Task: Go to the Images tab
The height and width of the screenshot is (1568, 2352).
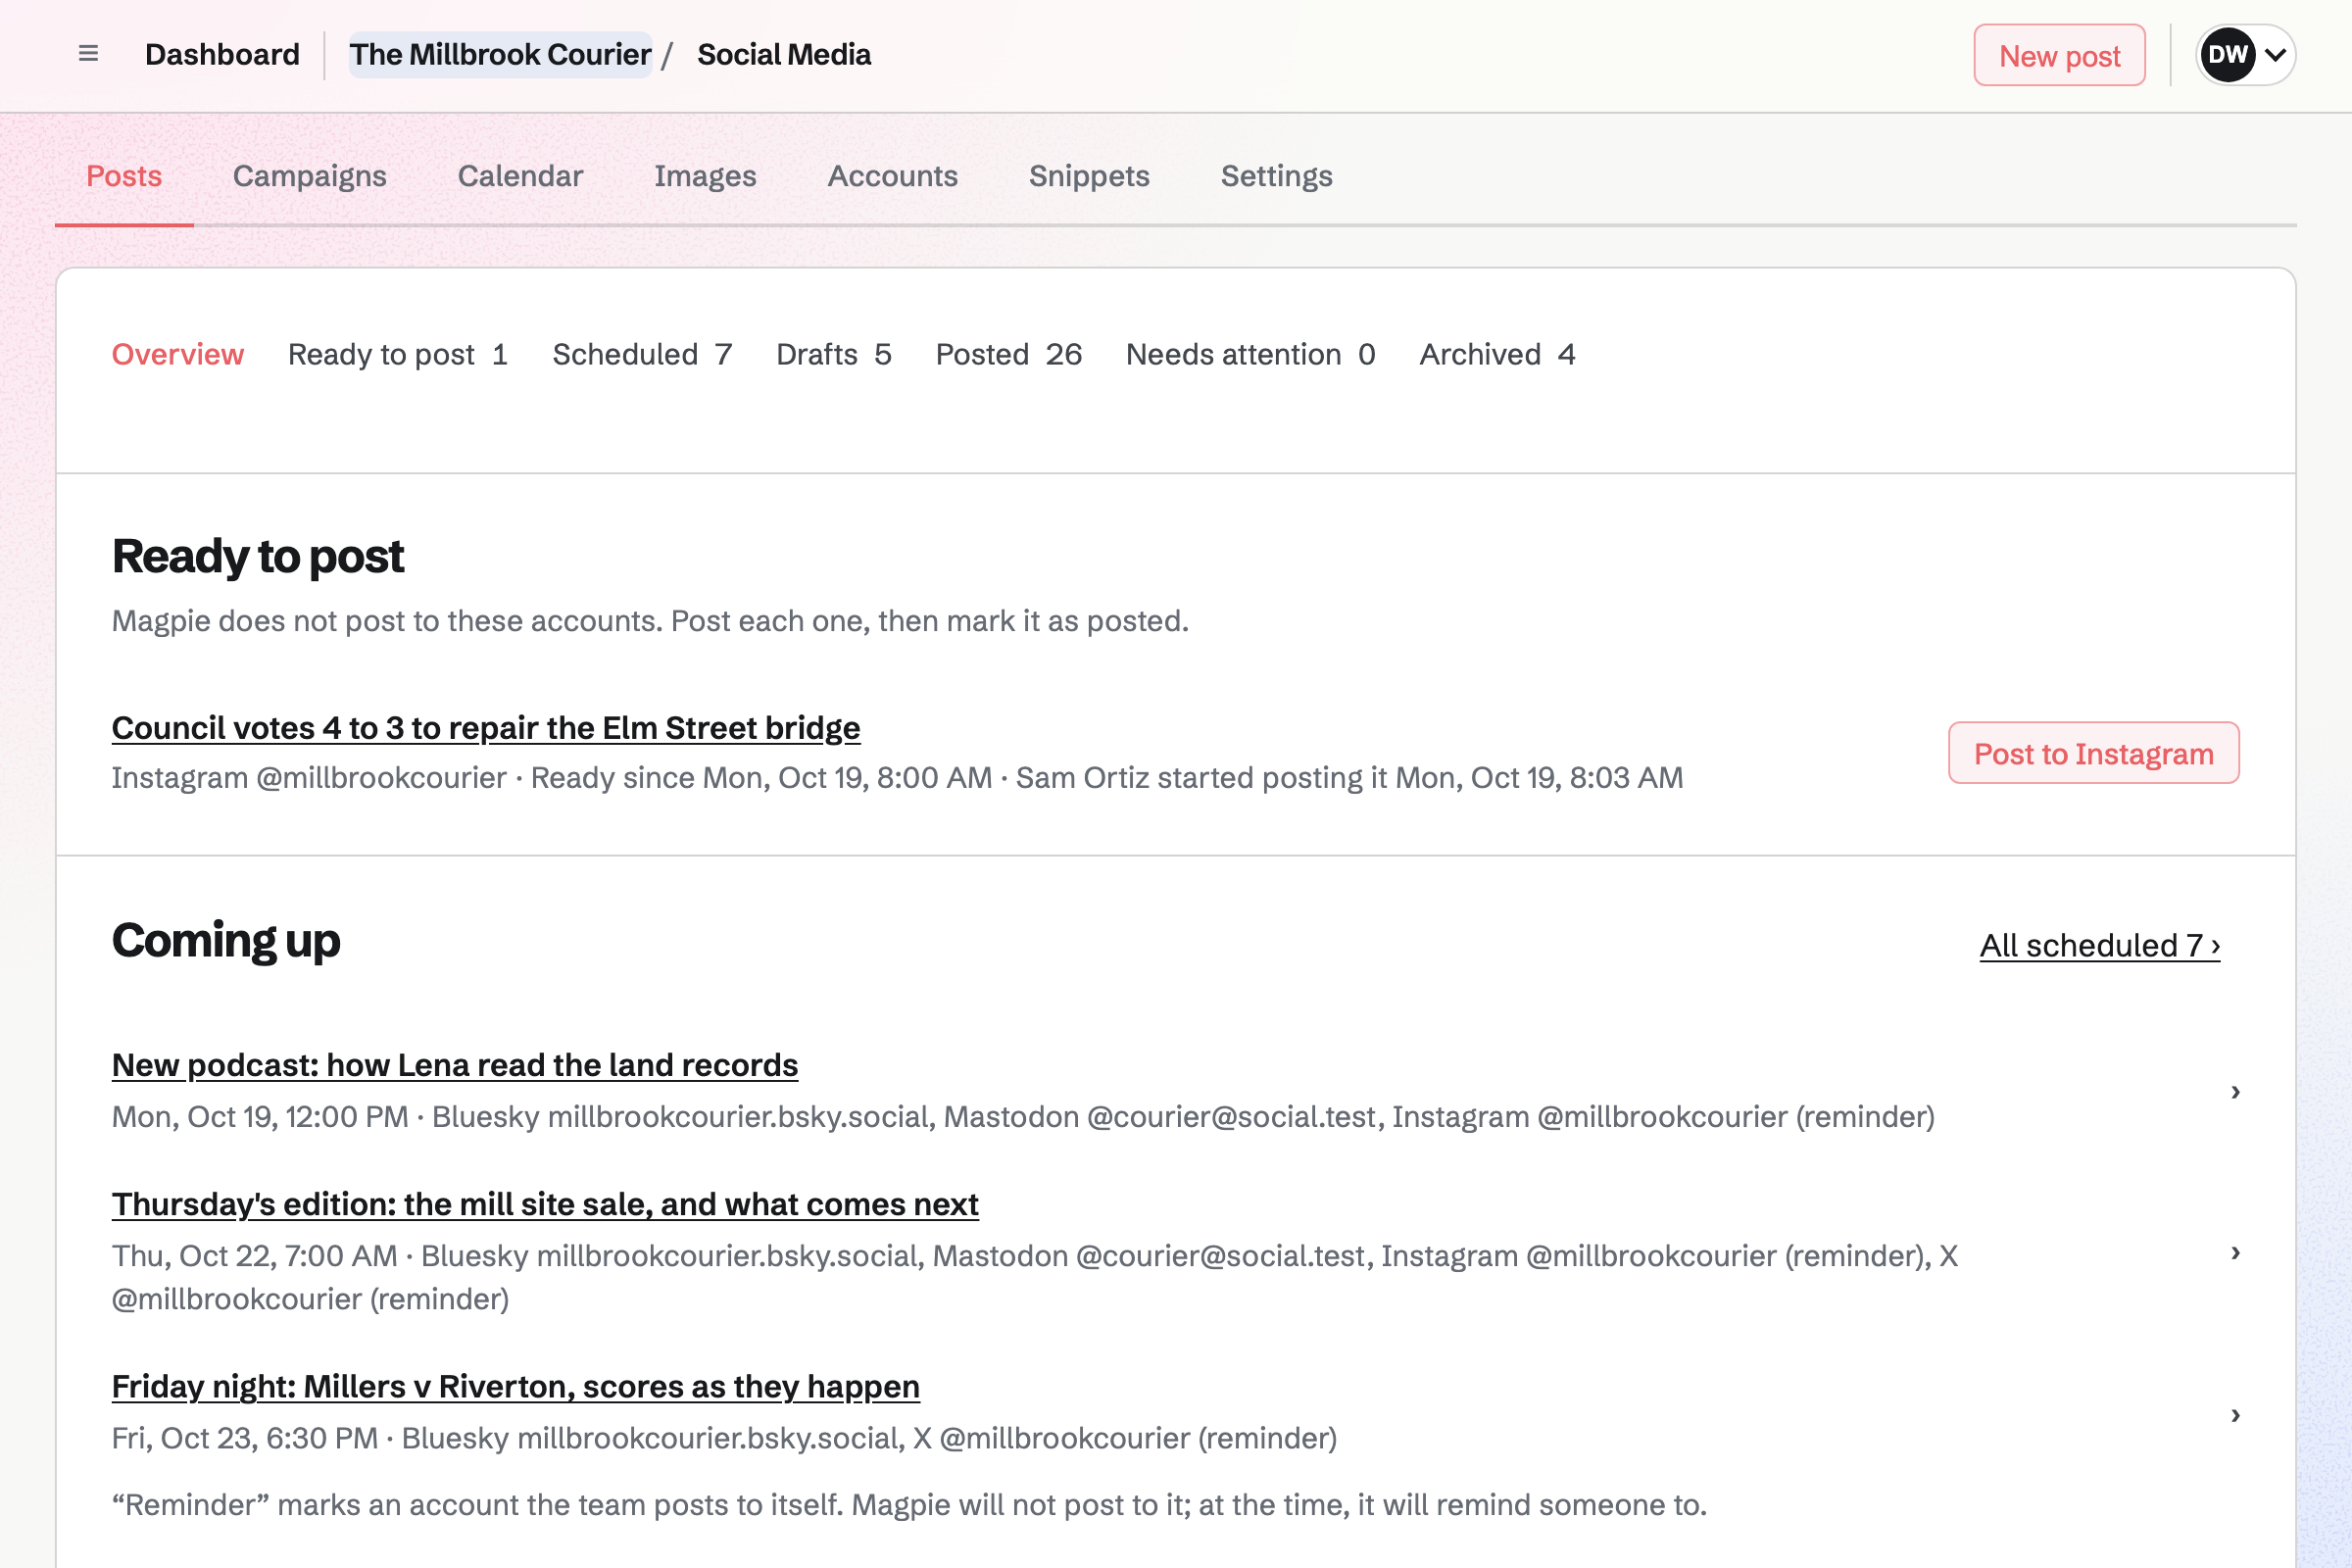Action: 705,176
